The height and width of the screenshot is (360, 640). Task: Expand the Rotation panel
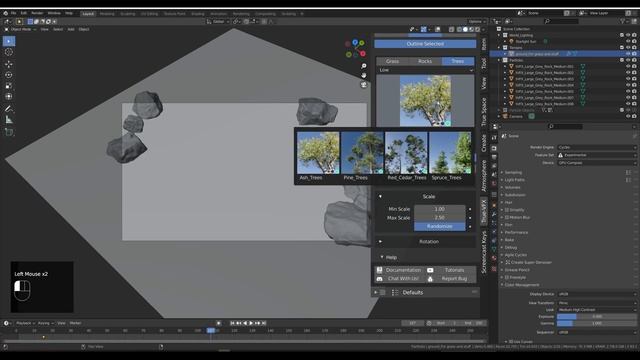(x=380, y=242)
